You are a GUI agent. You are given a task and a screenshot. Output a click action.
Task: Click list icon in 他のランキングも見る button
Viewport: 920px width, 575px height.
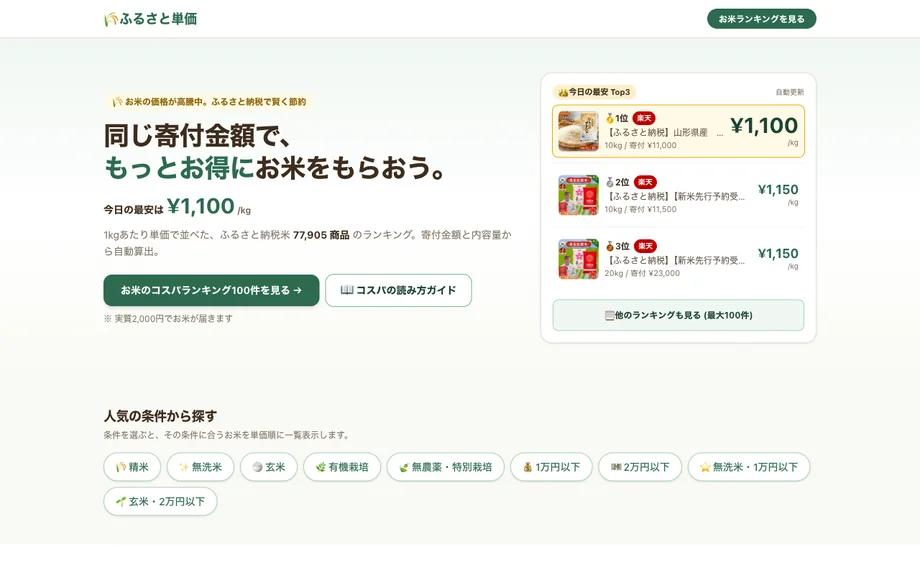coord(609,316)
